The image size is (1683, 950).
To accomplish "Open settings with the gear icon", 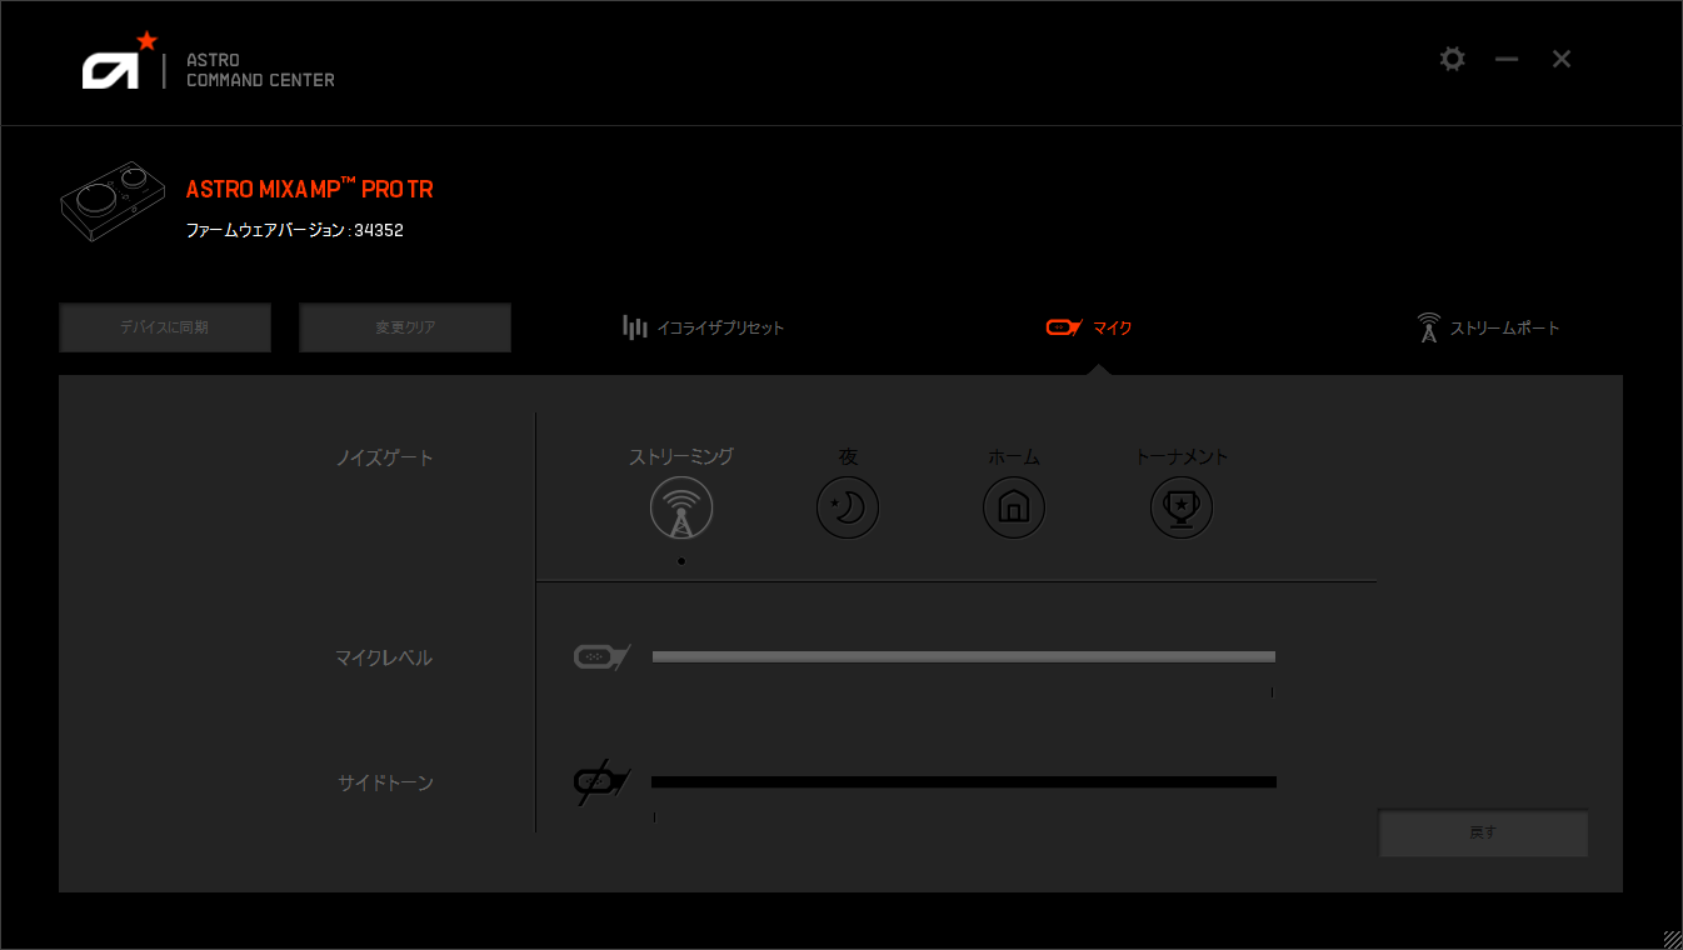I will [1452, 59].
